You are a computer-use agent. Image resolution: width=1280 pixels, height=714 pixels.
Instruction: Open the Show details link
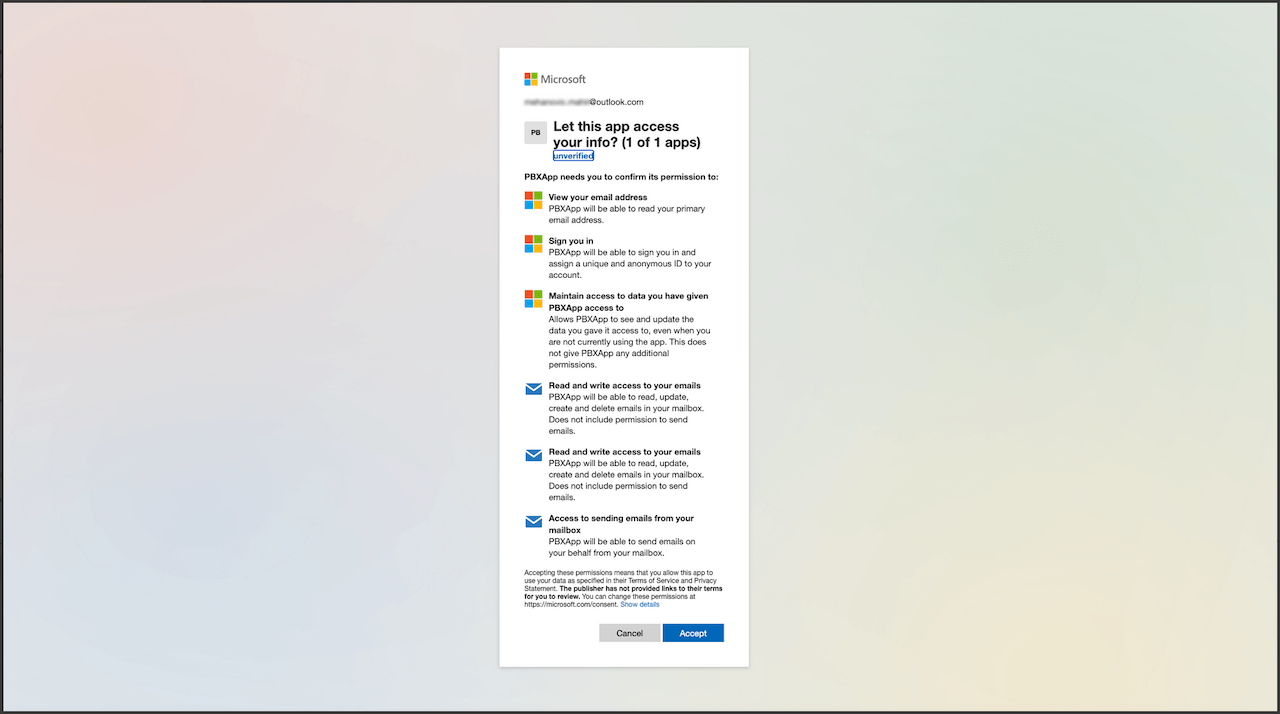(640, 604)
